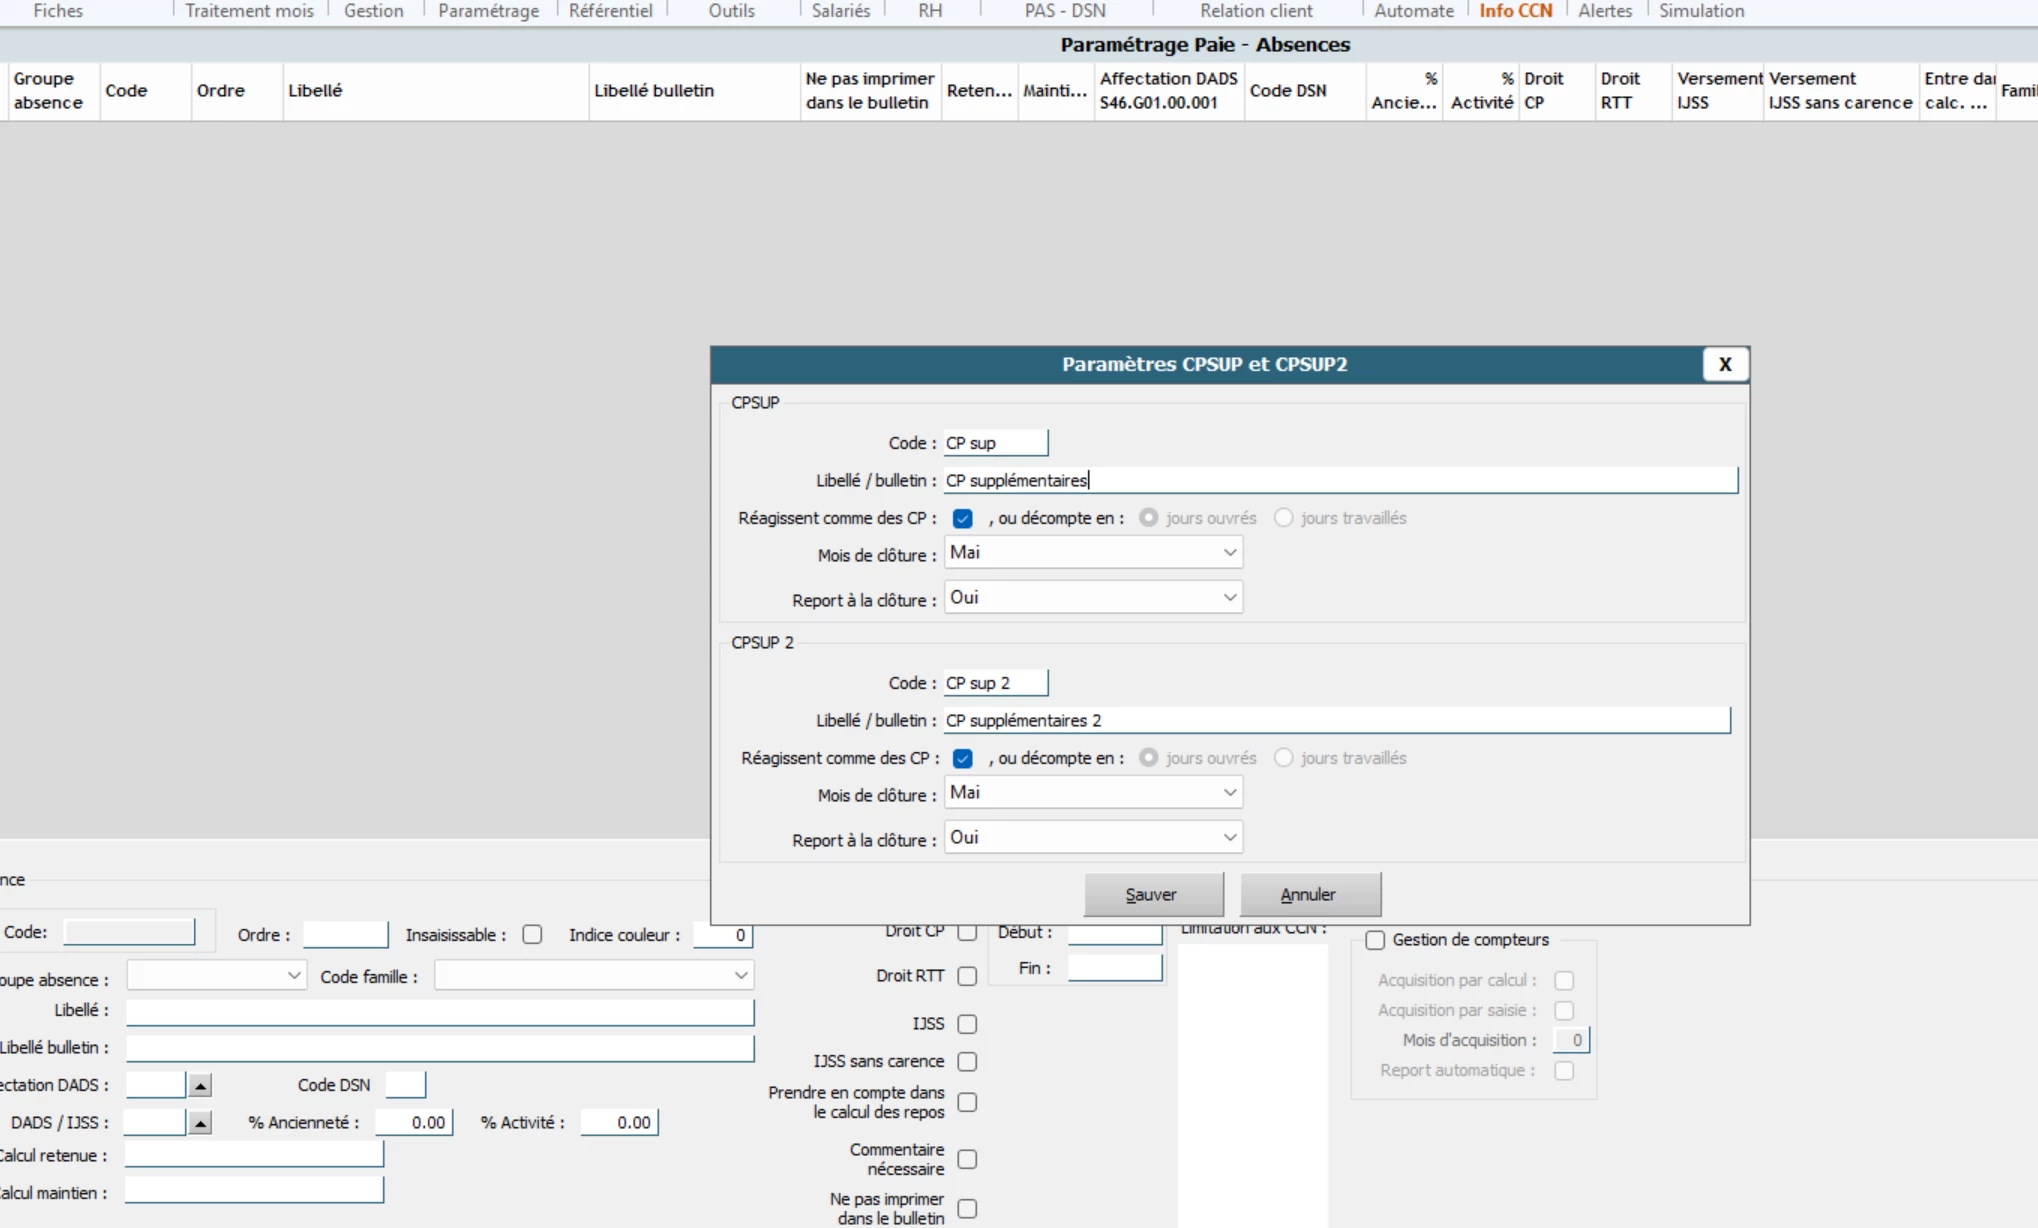Open CPSUP 2 Report à la clôture dropdown
This screenshot has width=2038, height=1228.
[1229, 838]
